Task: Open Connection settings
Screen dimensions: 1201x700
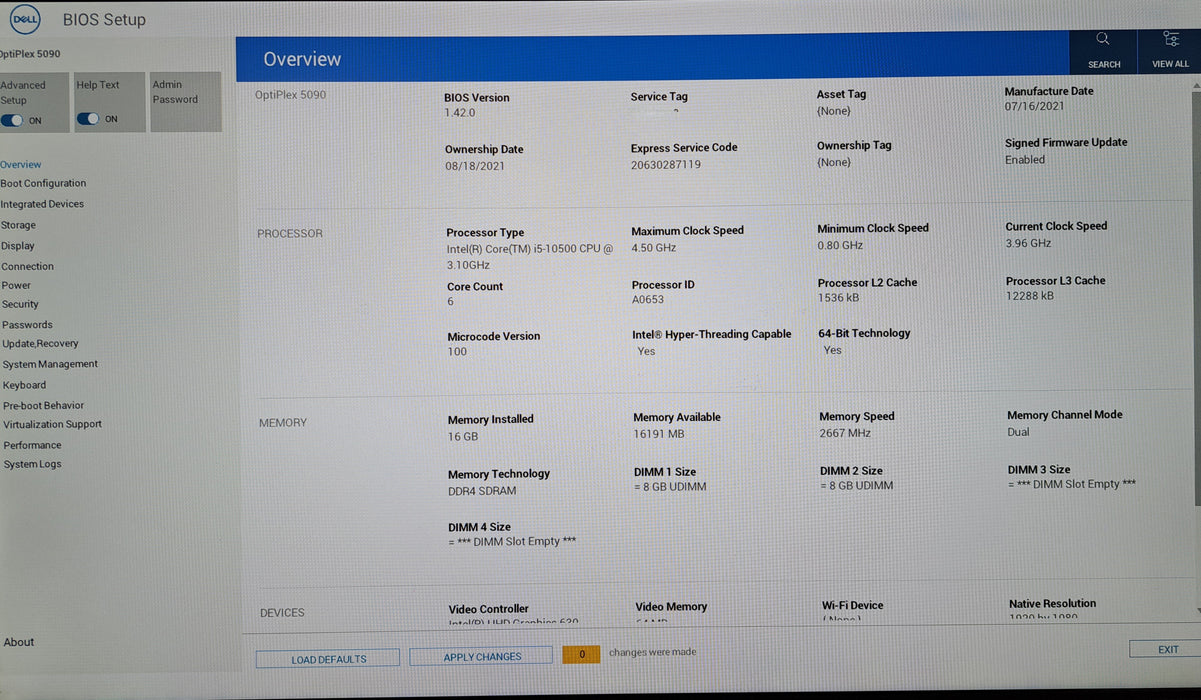Action: point(28,267)
